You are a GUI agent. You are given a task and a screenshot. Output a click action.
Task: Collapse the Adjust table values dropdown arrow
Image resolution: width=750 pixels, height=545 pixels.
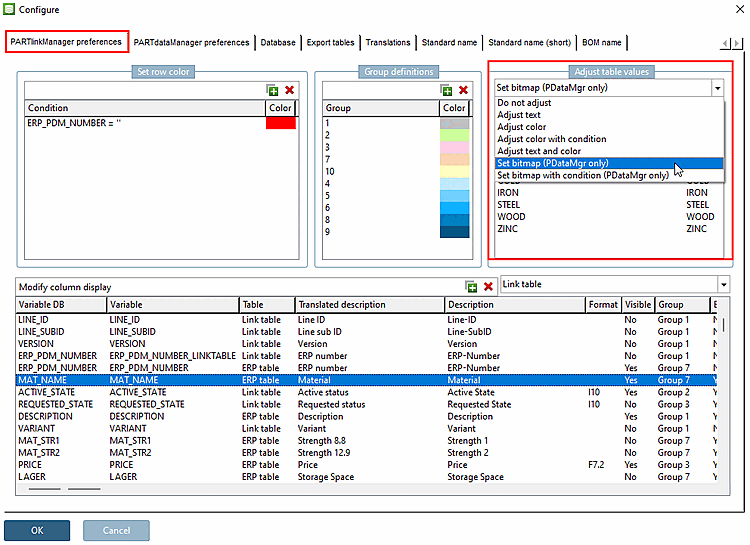717,88
